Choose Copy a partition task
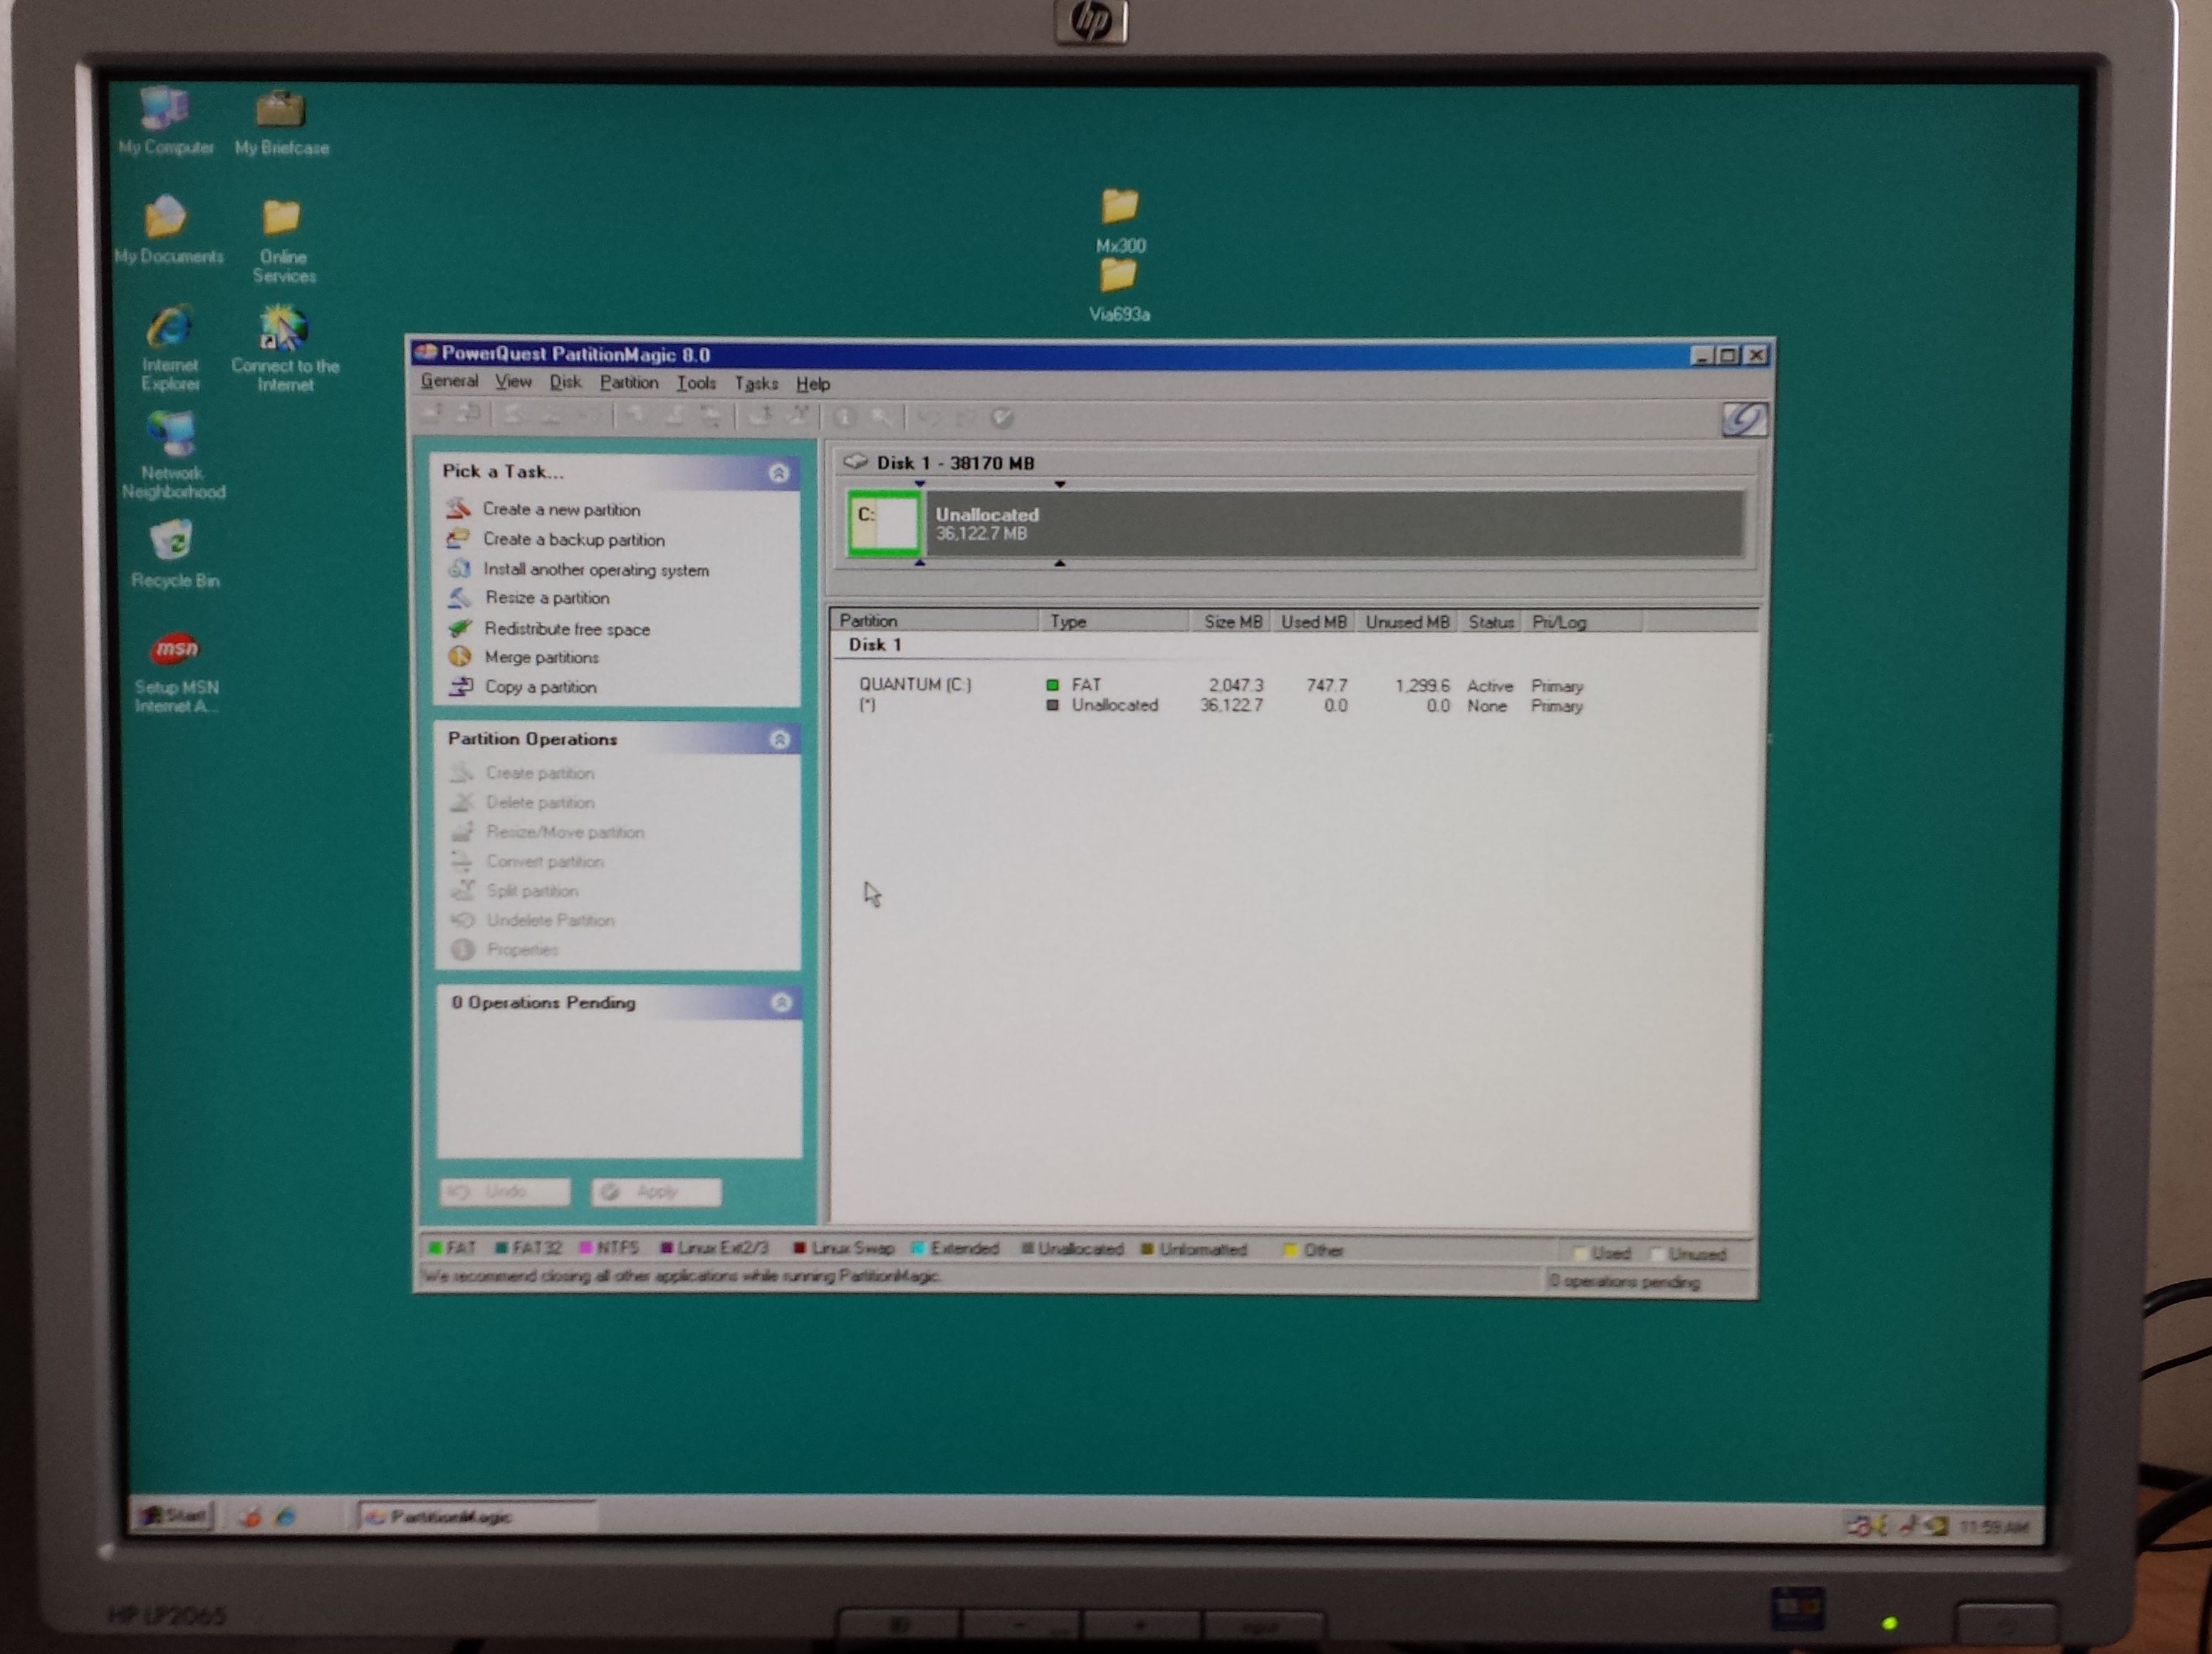This screenshot has height=1654, width=2212. (523, 687)
